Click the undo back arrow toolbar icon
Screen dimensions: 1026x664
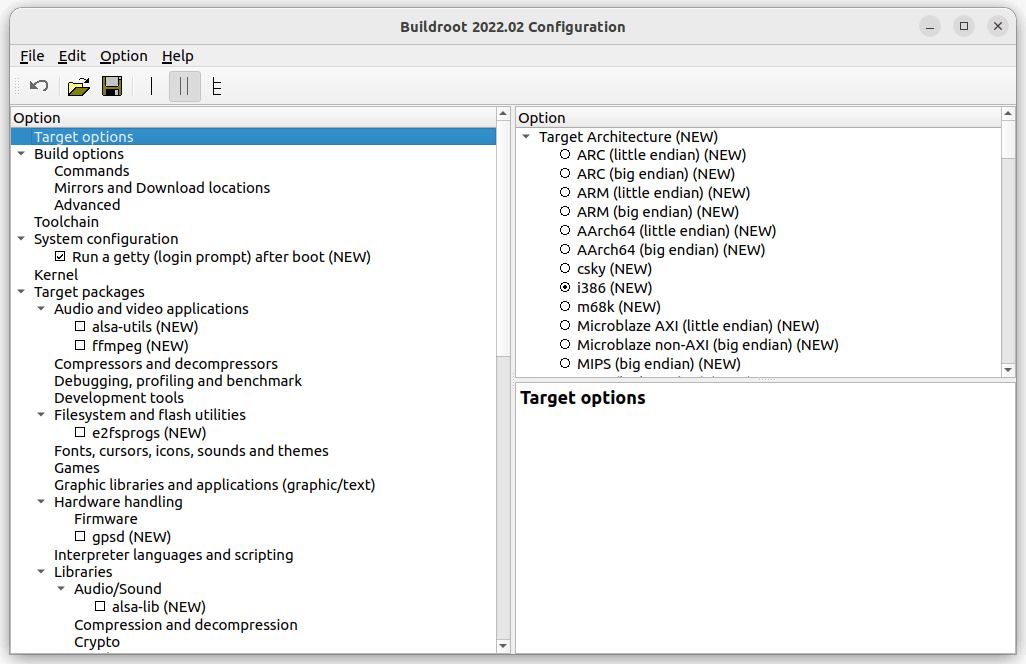[x=39, y=87]
